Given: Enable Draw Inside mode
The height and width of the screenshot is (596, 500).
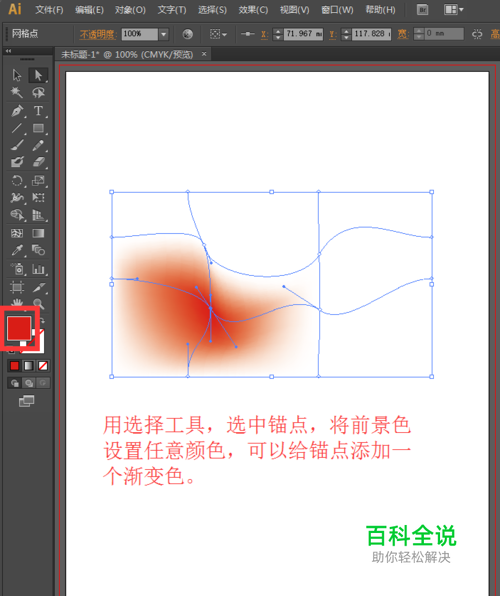Looking at the screenshot, I should coord(43,383).
